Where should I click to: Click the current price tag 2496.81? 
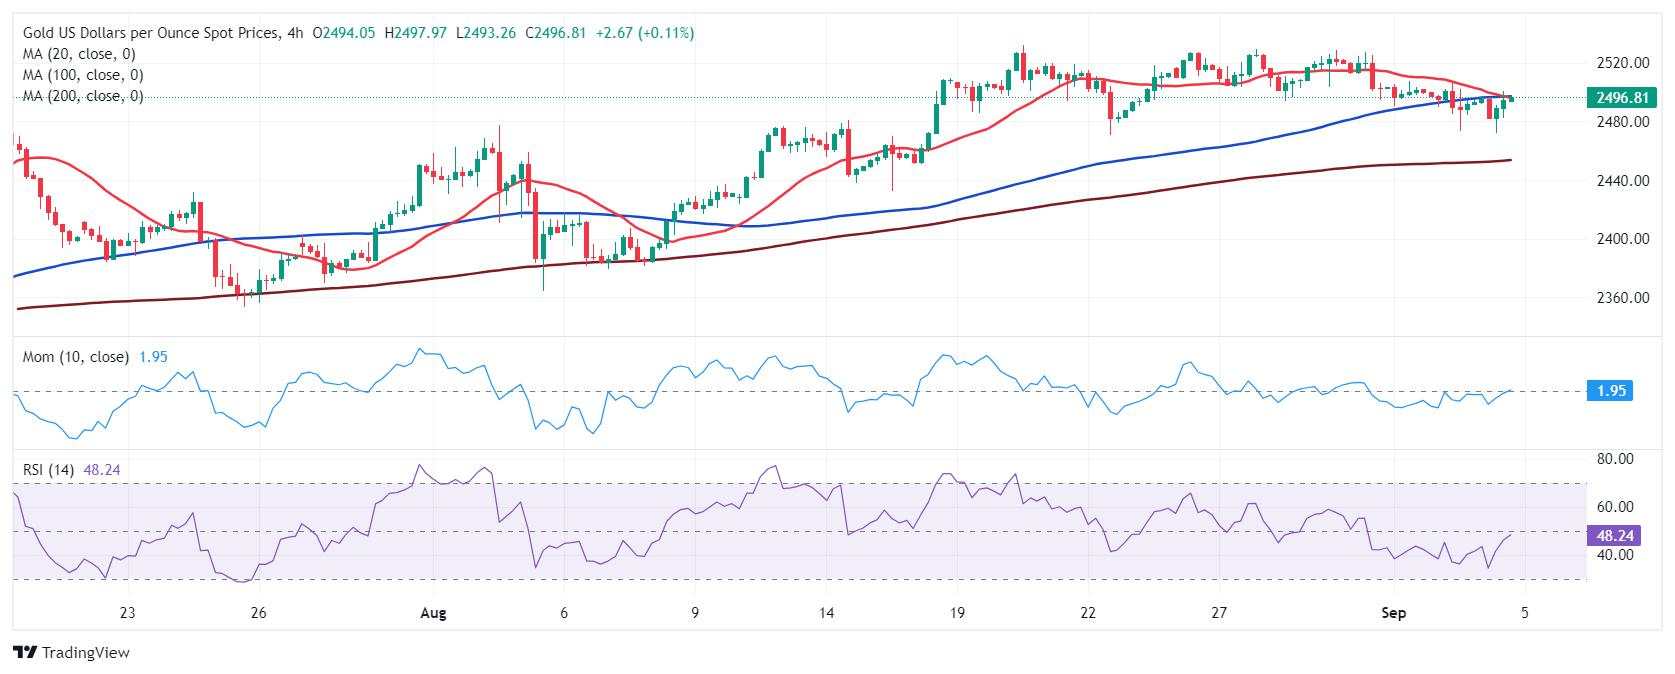(x=1621, y=98)
